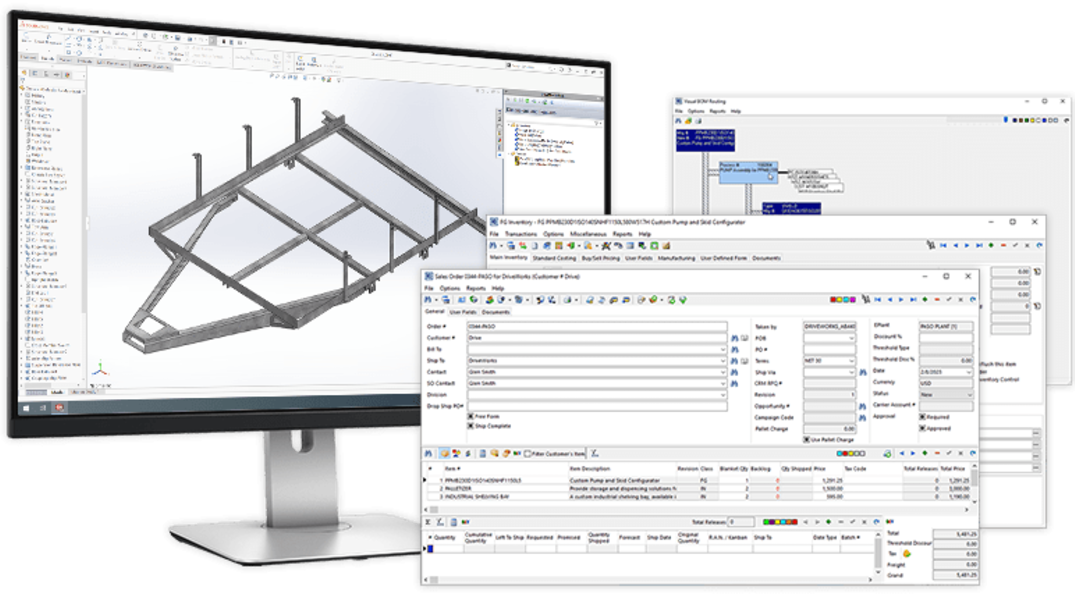The height and width of the screenshot is (594, 1075).
Task: Switch to Documents tab in Sales Order
Action: (496, 312)
